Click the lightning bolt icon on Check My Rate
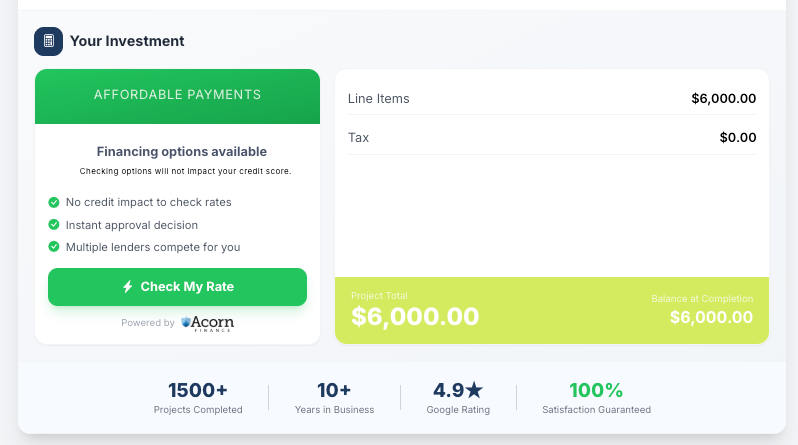 128,287
